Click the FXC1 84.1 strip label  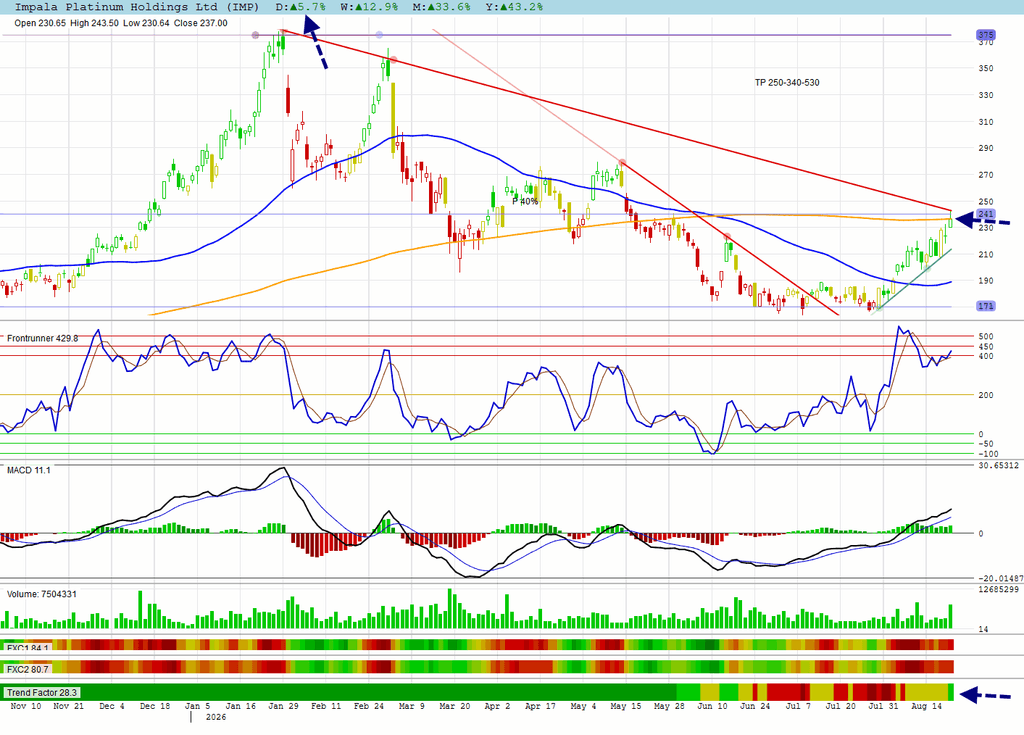[x=27, y=647]
